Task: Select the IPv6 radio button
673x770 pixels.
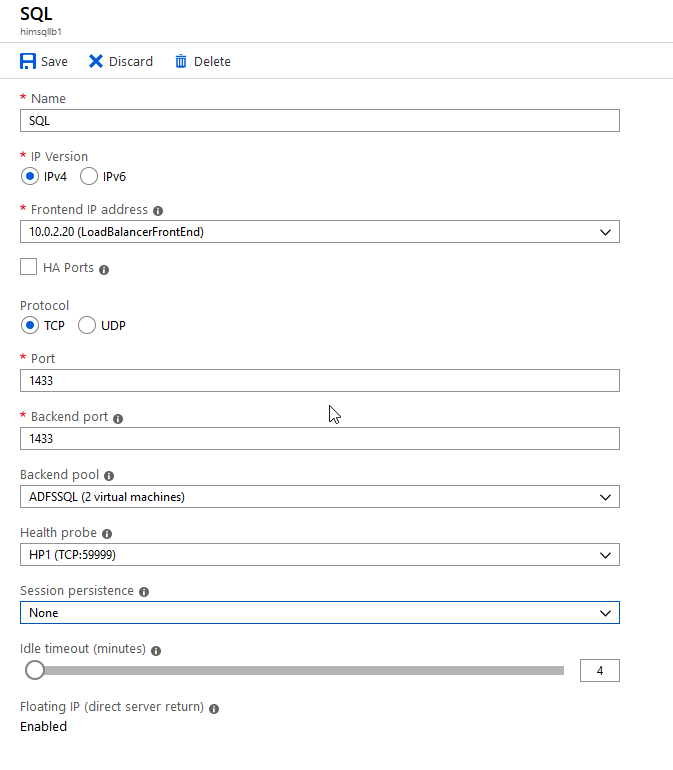Action: point(89,176)
